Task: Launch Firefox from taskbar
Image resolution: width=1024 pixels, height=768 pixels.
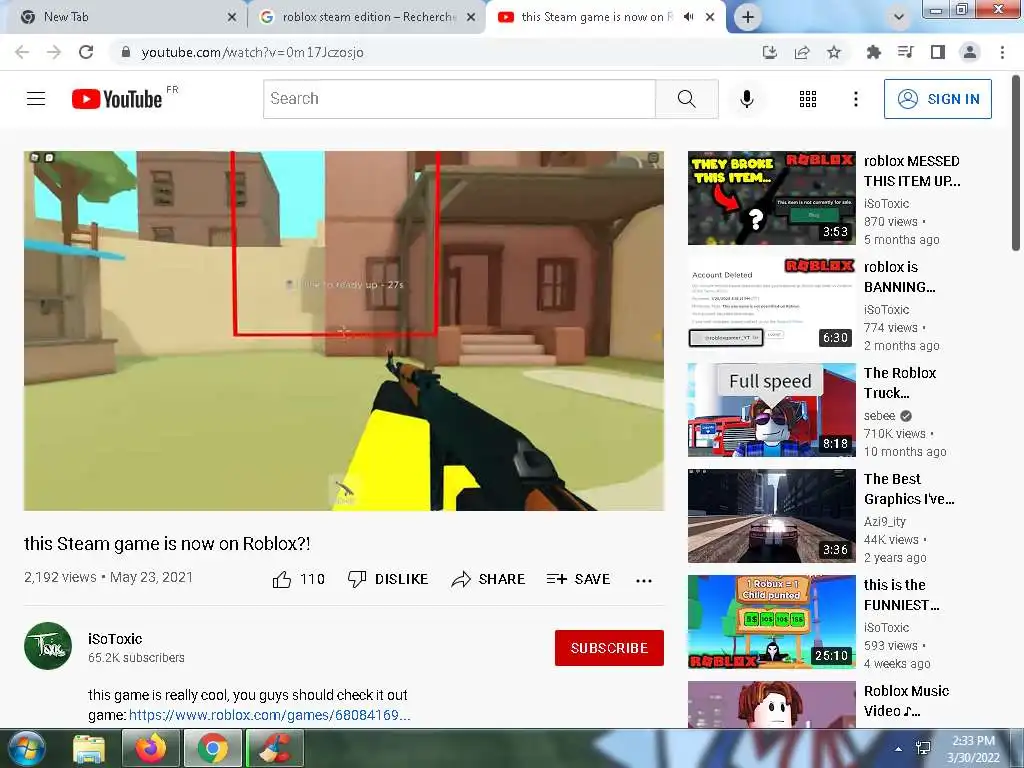Action: point(151,749)
